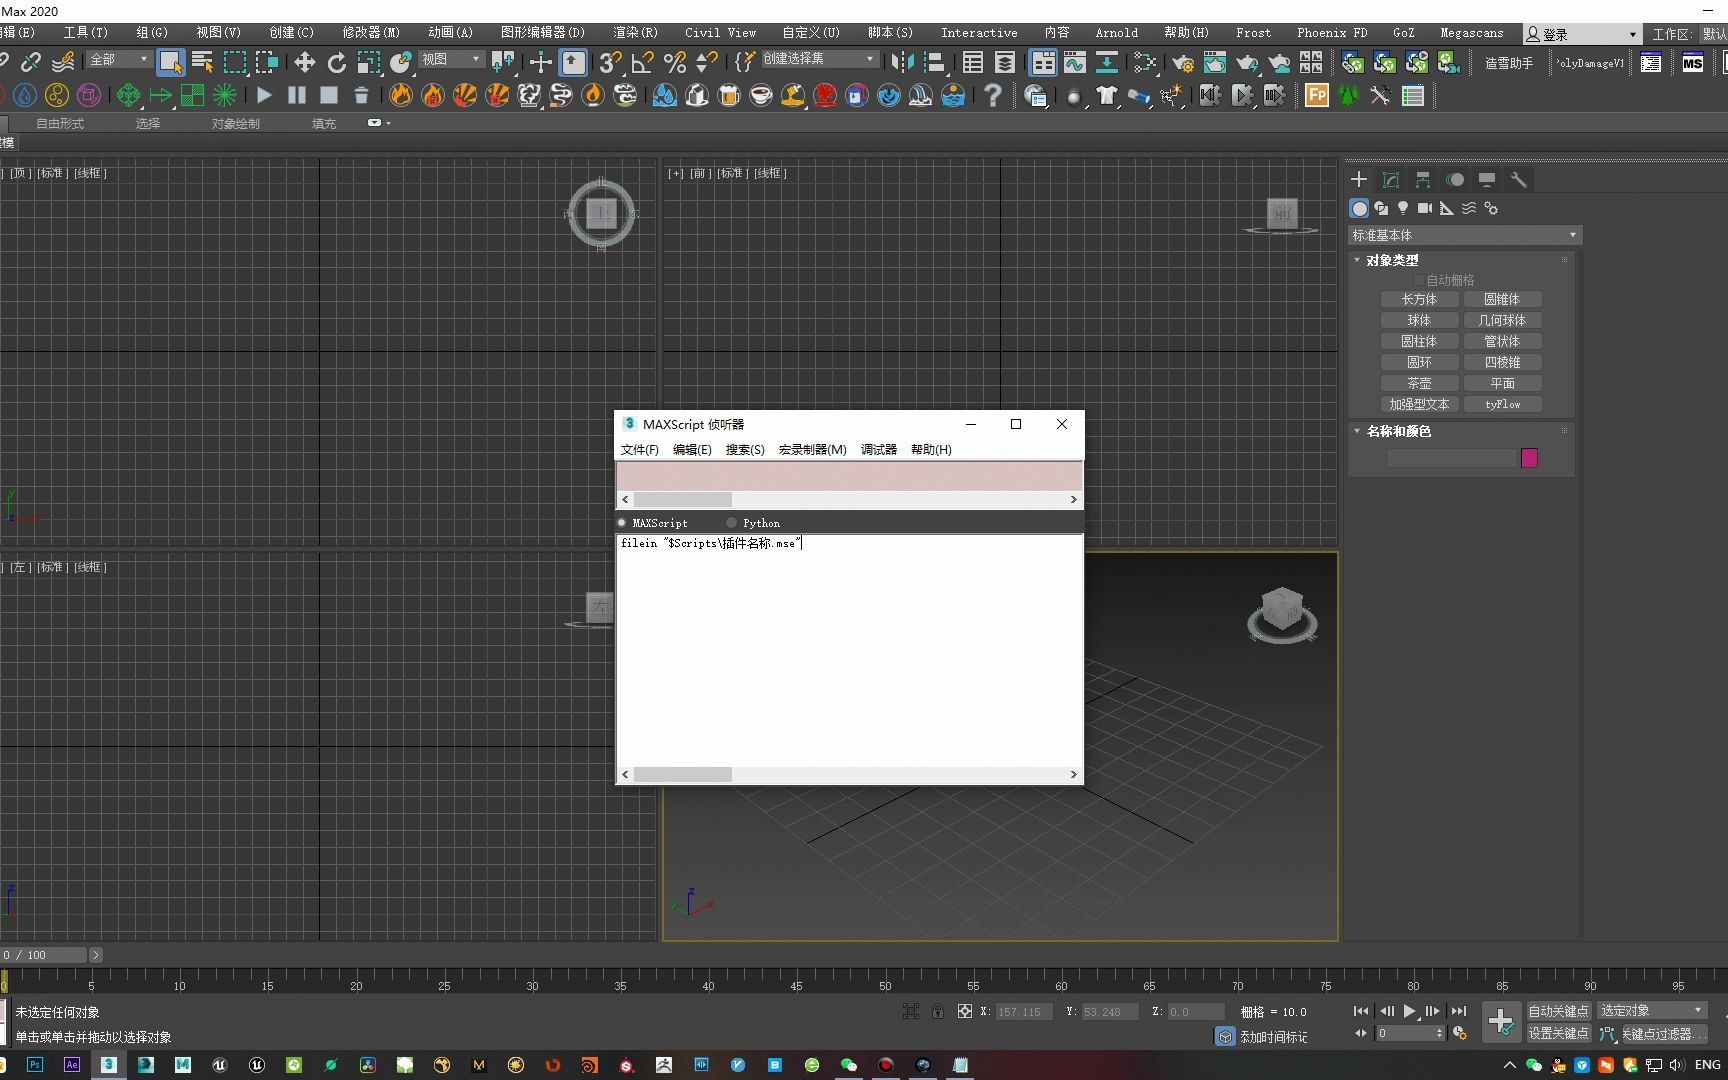Click the green trees icon

pyautogui.click(x=1349, y=96)
